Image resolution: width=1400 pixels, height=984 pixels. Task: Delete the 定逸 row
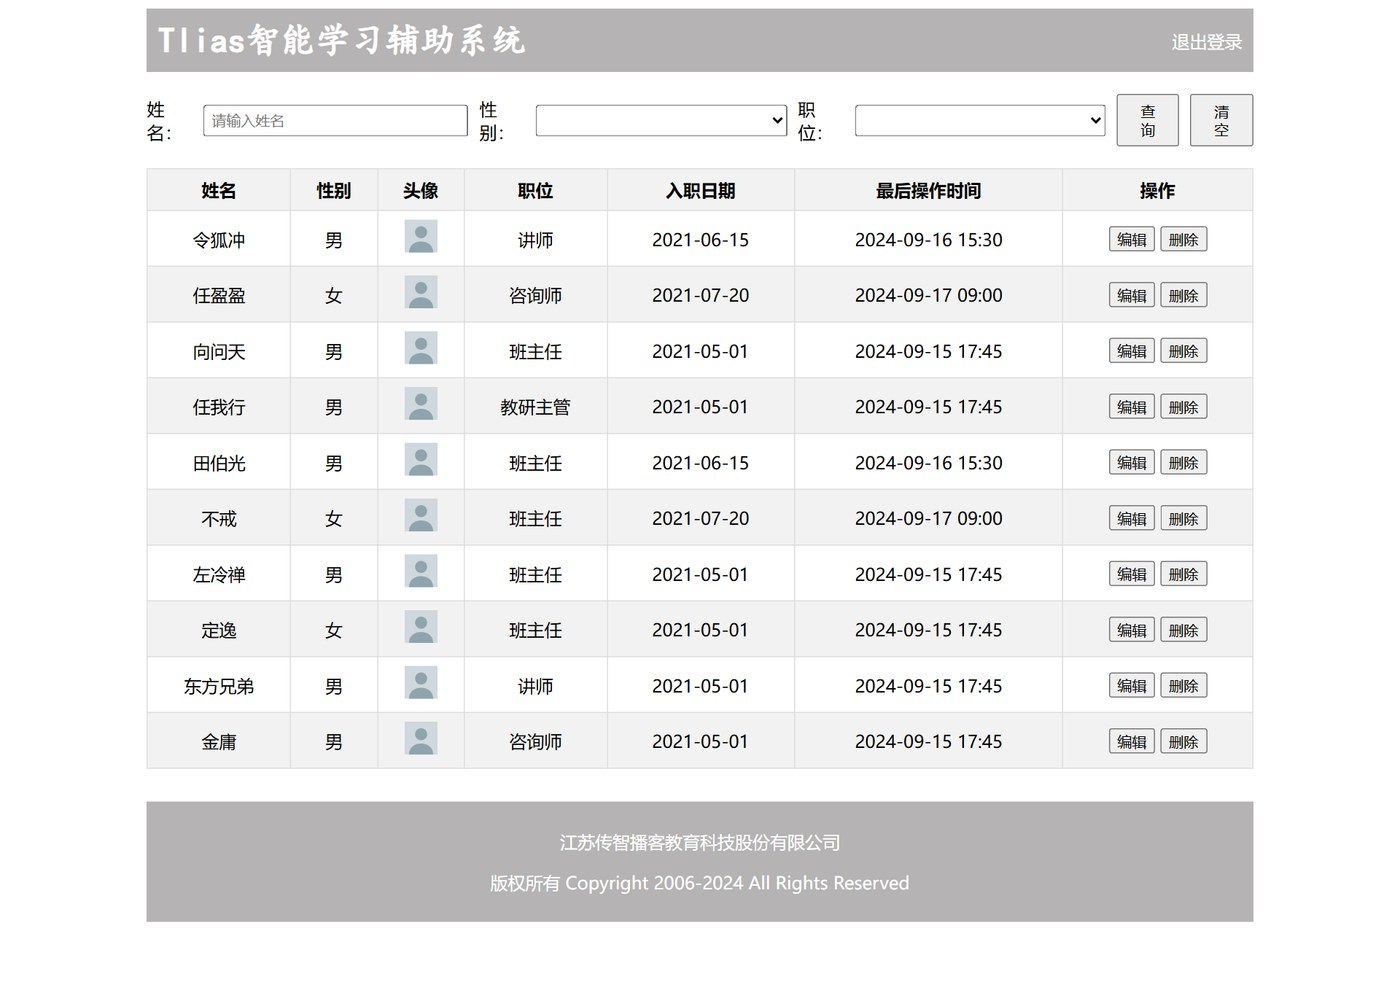(1184, 630)
